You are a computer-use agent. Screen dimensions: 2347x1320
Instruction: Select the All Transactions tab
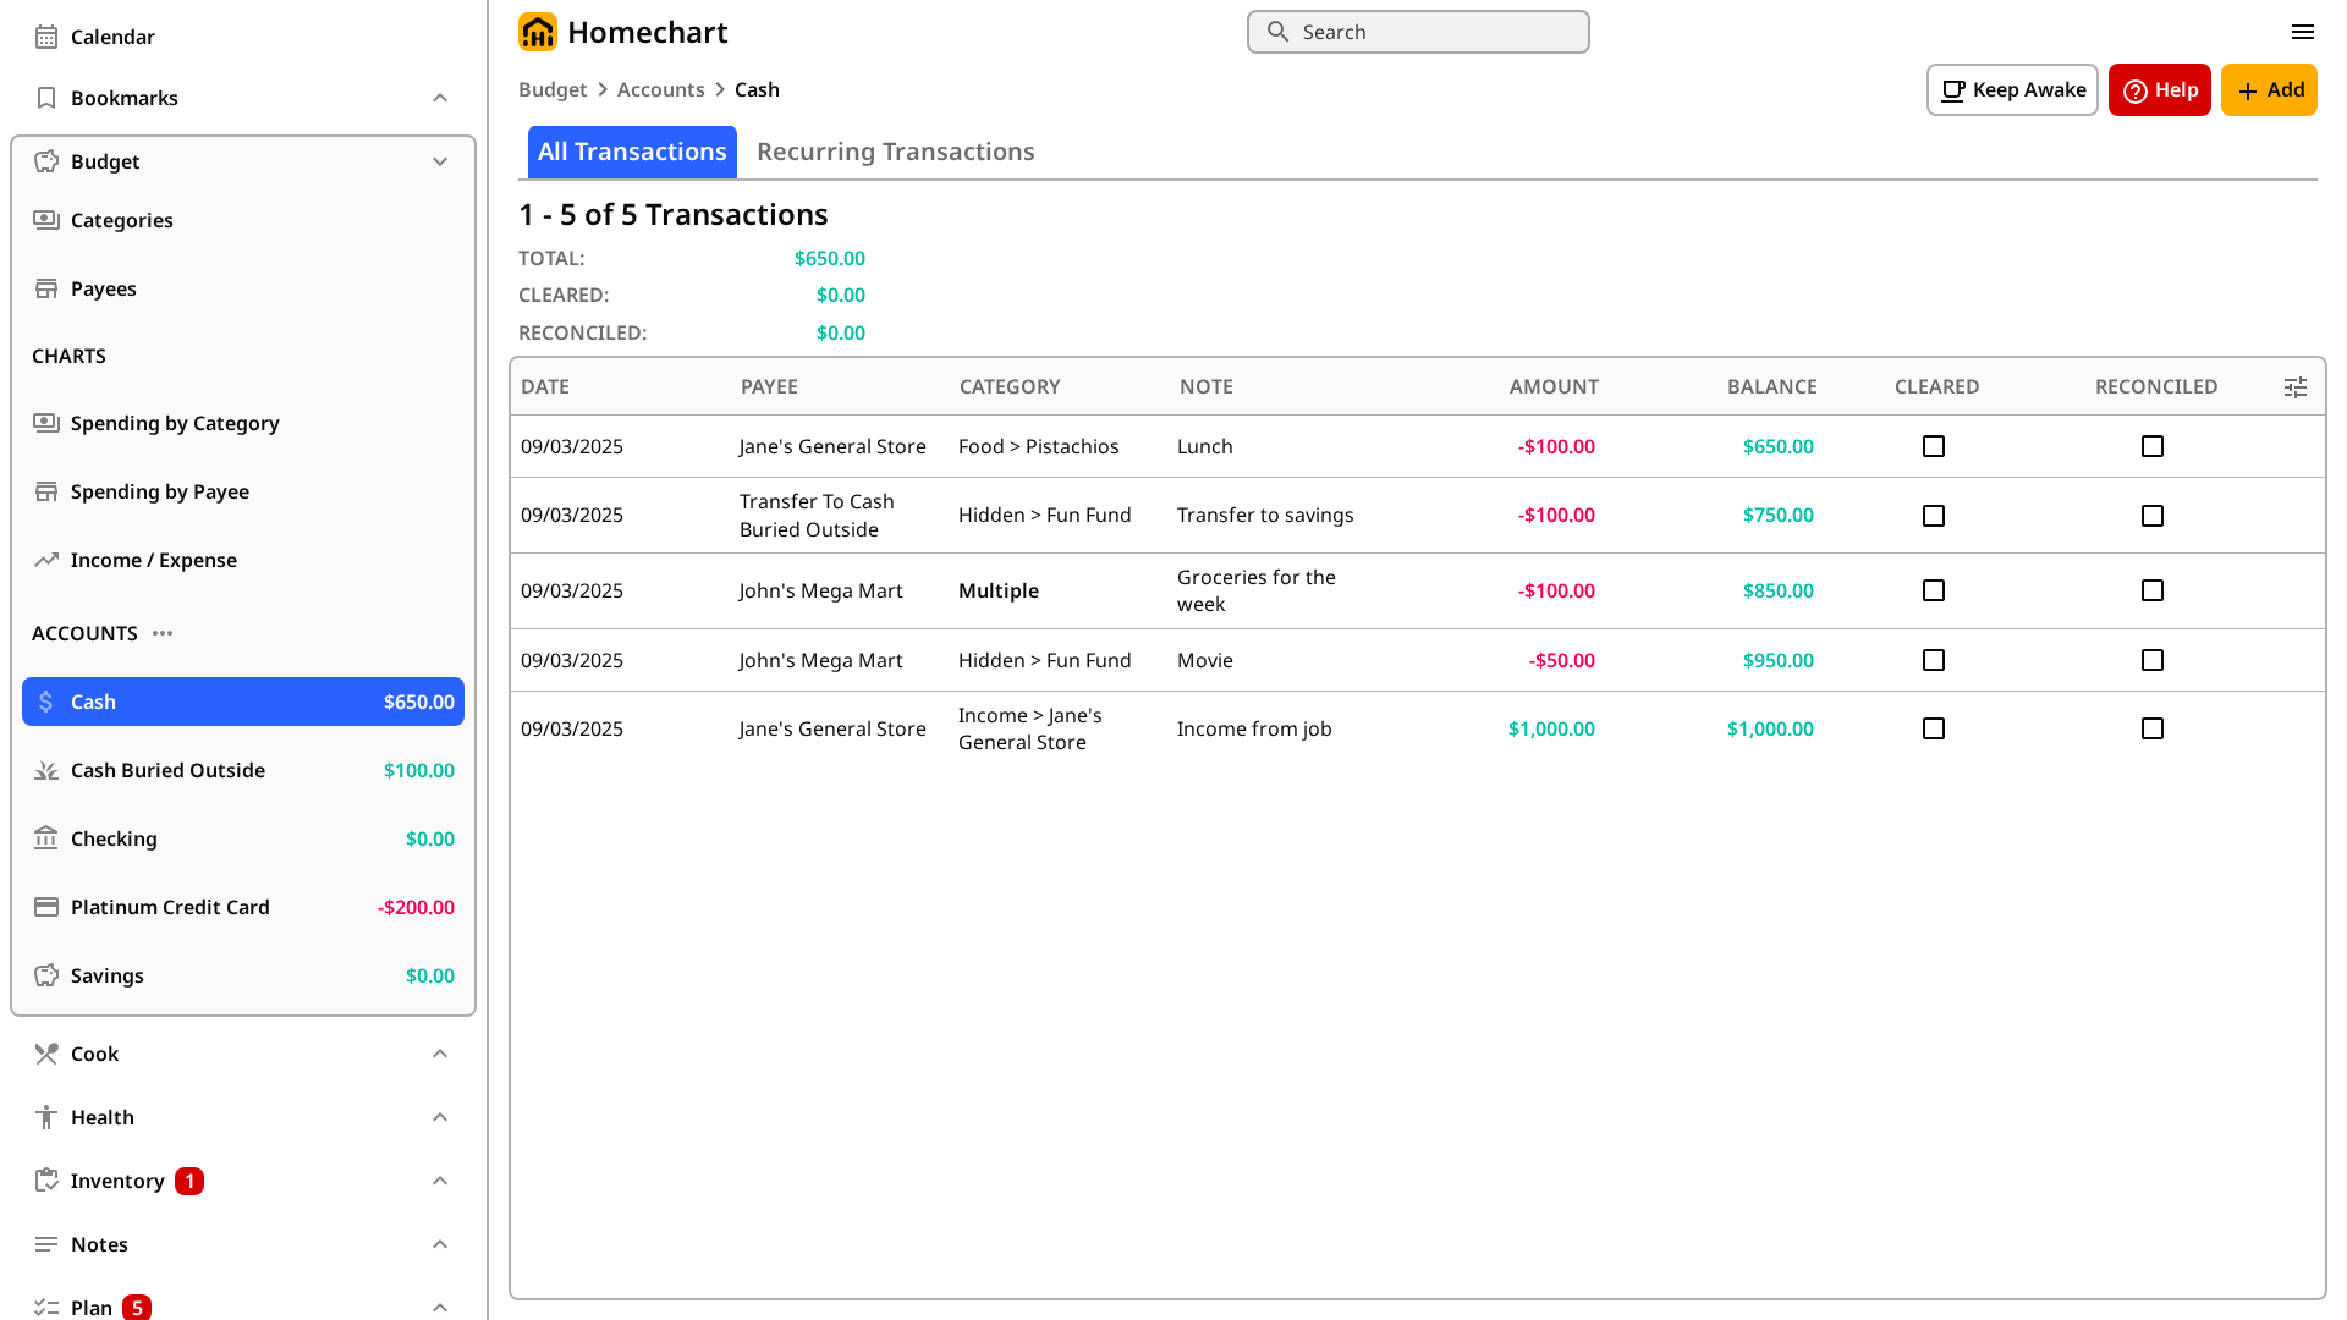(x=632, y=152)
